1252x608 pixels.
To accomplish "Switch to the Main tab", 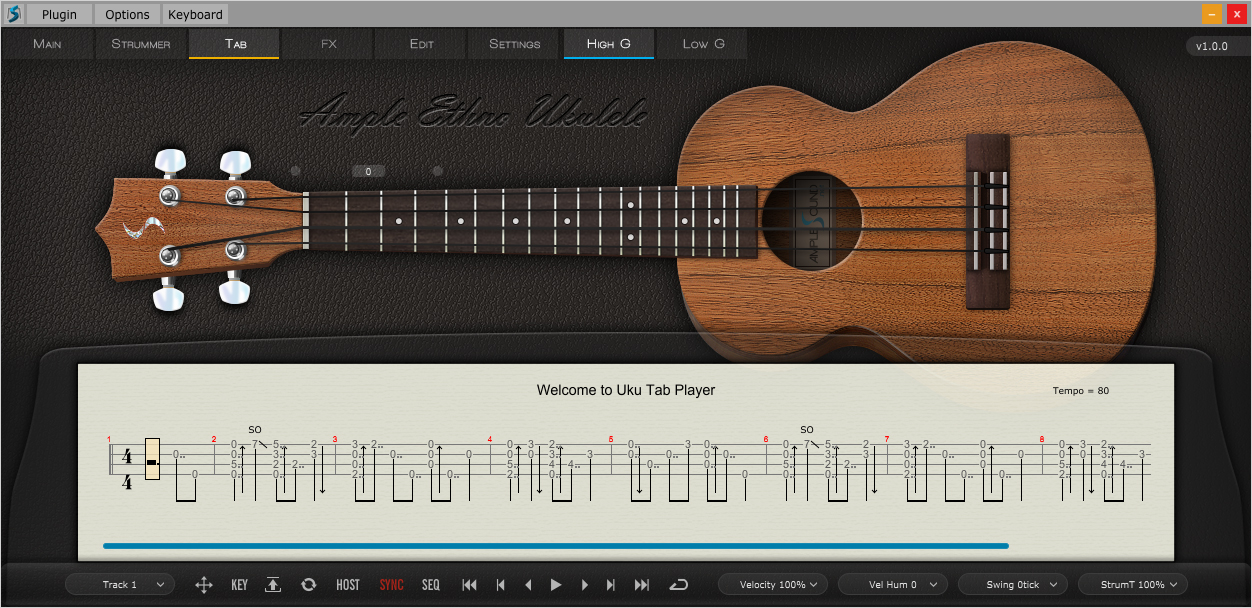I will 47,44.
